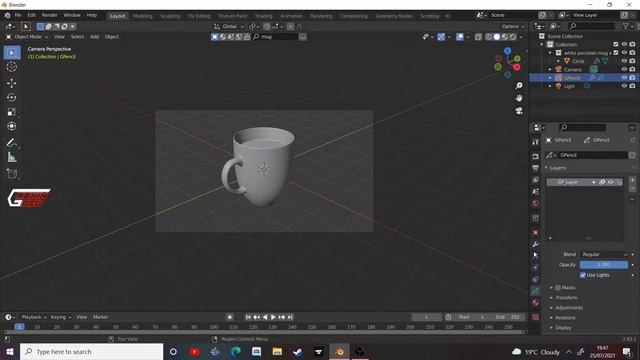
Task: Select the Cursor tool
Action: pyautogui.click(x=12, y=67)
